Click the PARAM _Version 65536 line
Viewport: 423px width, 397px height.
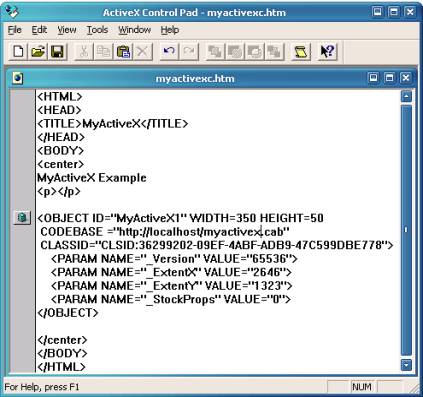coord(174,259)
